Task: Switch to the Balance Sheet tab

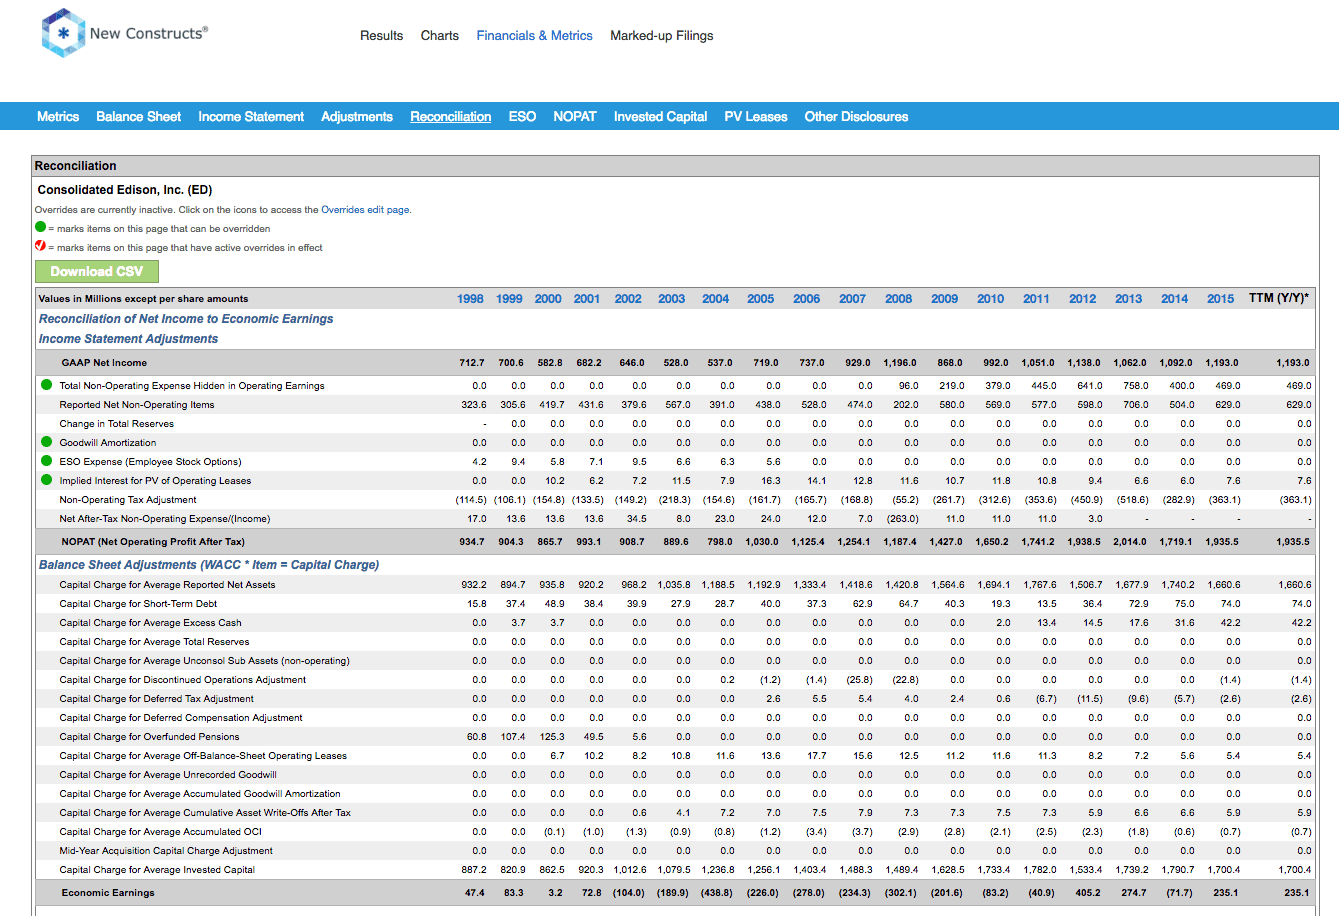Action: click(138, 116)
